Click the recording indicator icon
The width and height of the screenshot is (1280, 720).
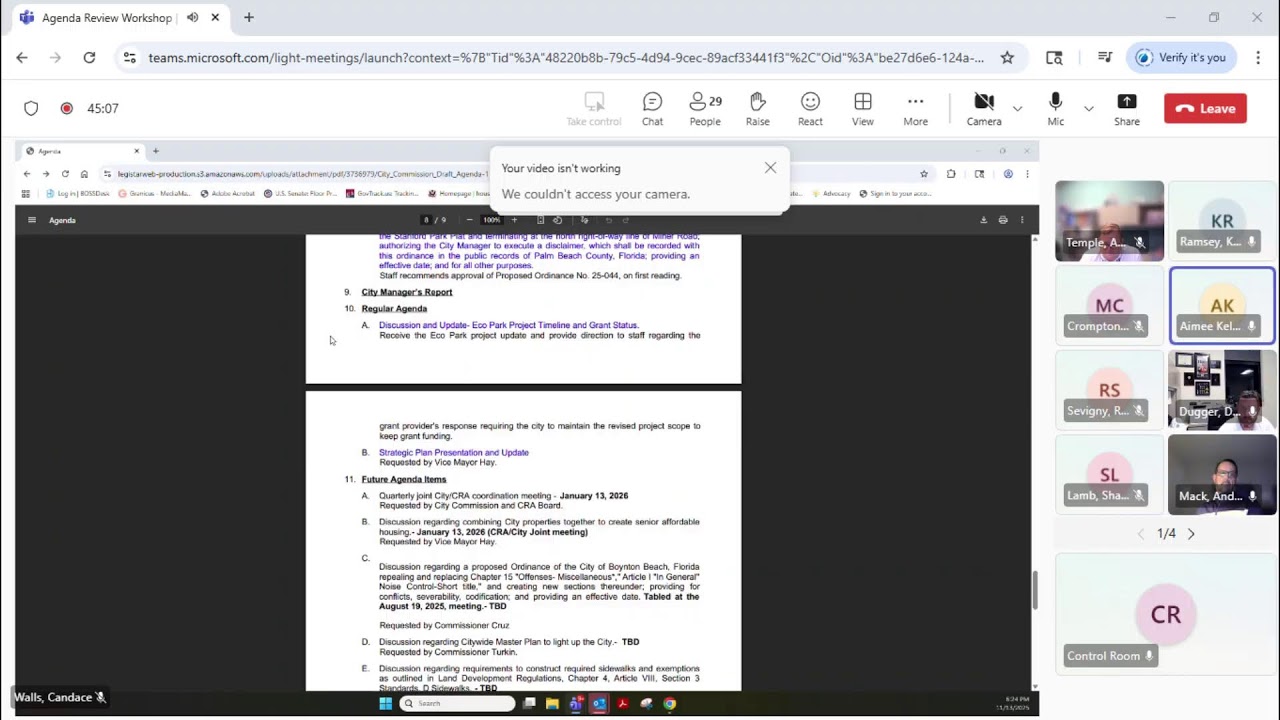[x=66, y=108]
